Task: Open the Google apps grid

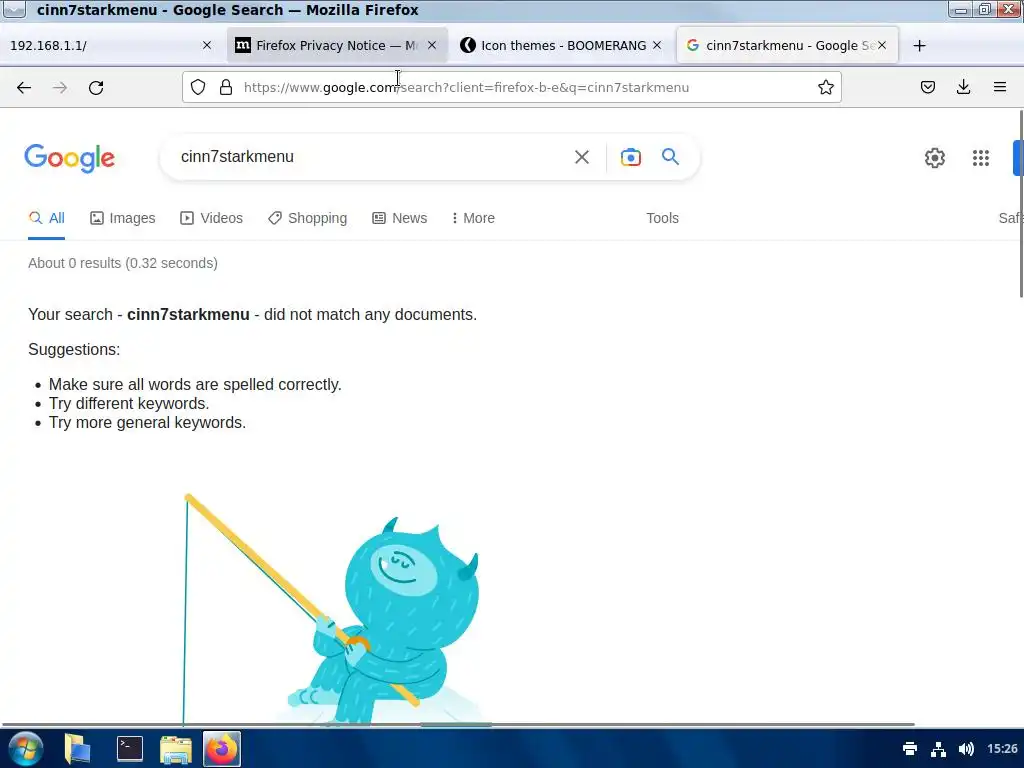Action: pos(981,157)
